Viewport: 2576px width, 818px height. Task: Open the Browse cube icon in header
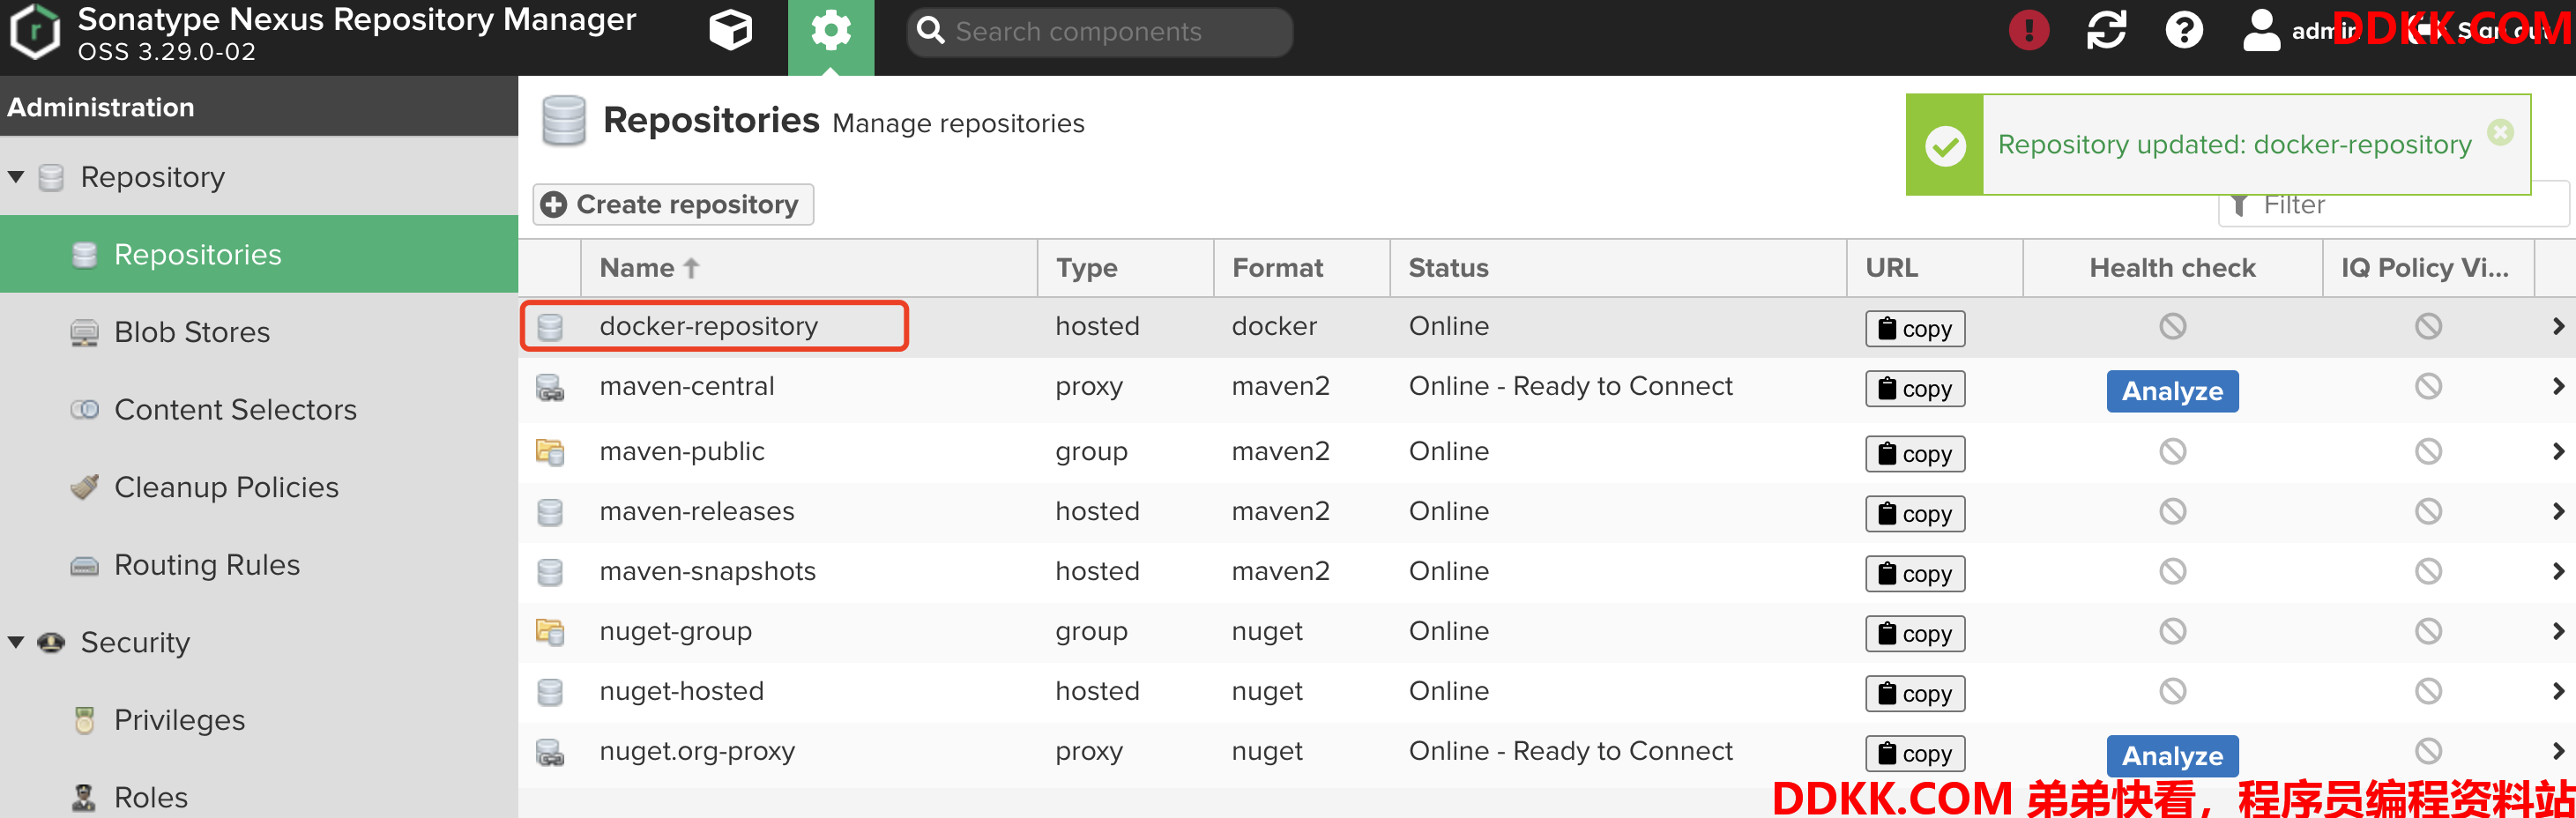coord(730,31)
